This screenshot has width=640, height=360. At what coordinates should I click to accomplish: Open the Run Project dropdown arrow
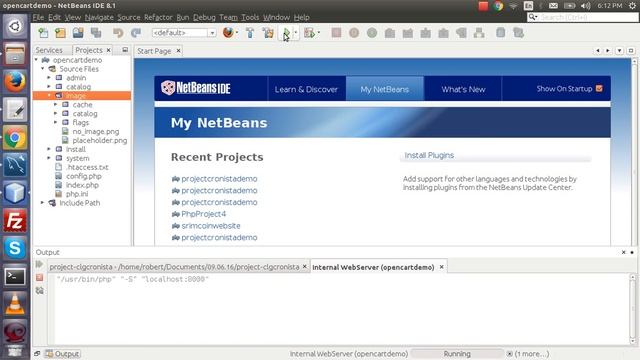coord(296,33)
